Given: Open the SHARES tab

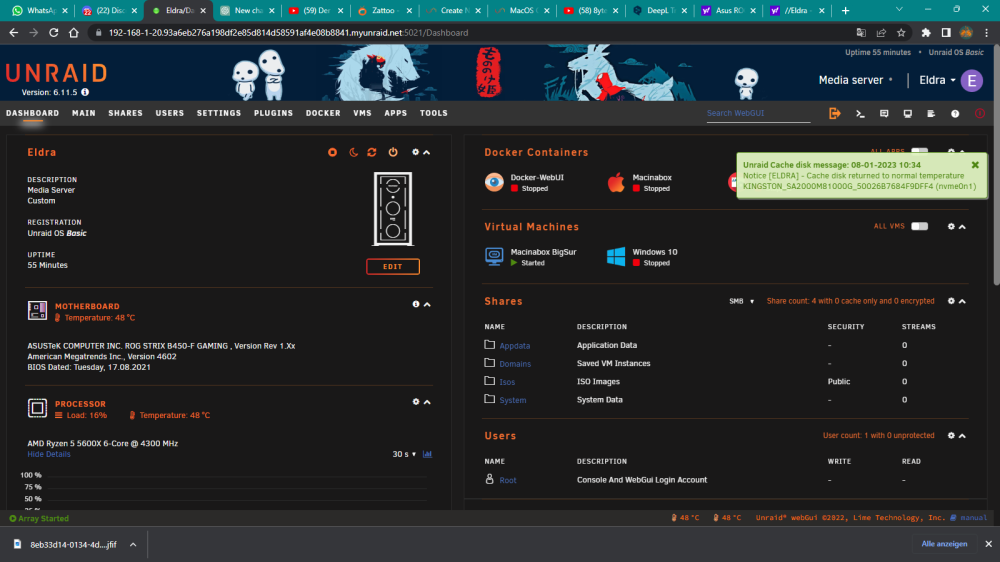Looking at the screenshot, I should (126, 113).
